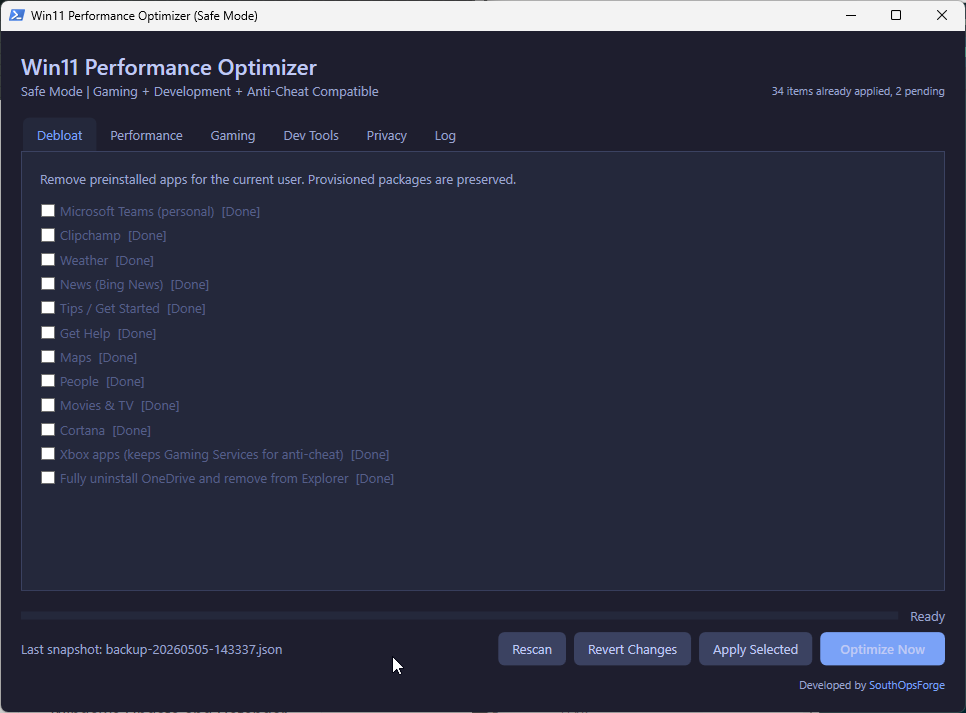Viewport: 966px width, 713px height.
Task: Click the [Done] tag next to Clipchamp
Action: click(147, 235)
